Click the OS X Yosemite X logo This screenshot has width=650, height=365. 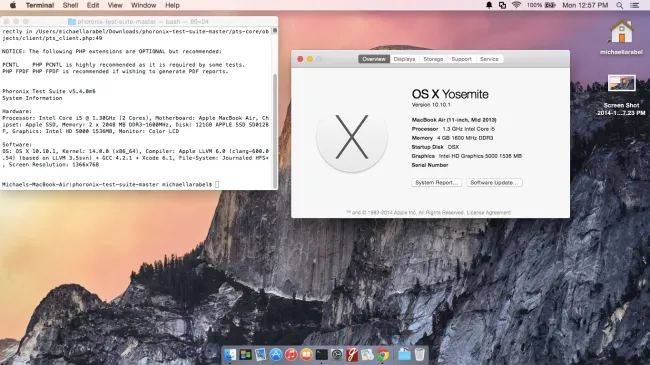[x=352, y=137]
